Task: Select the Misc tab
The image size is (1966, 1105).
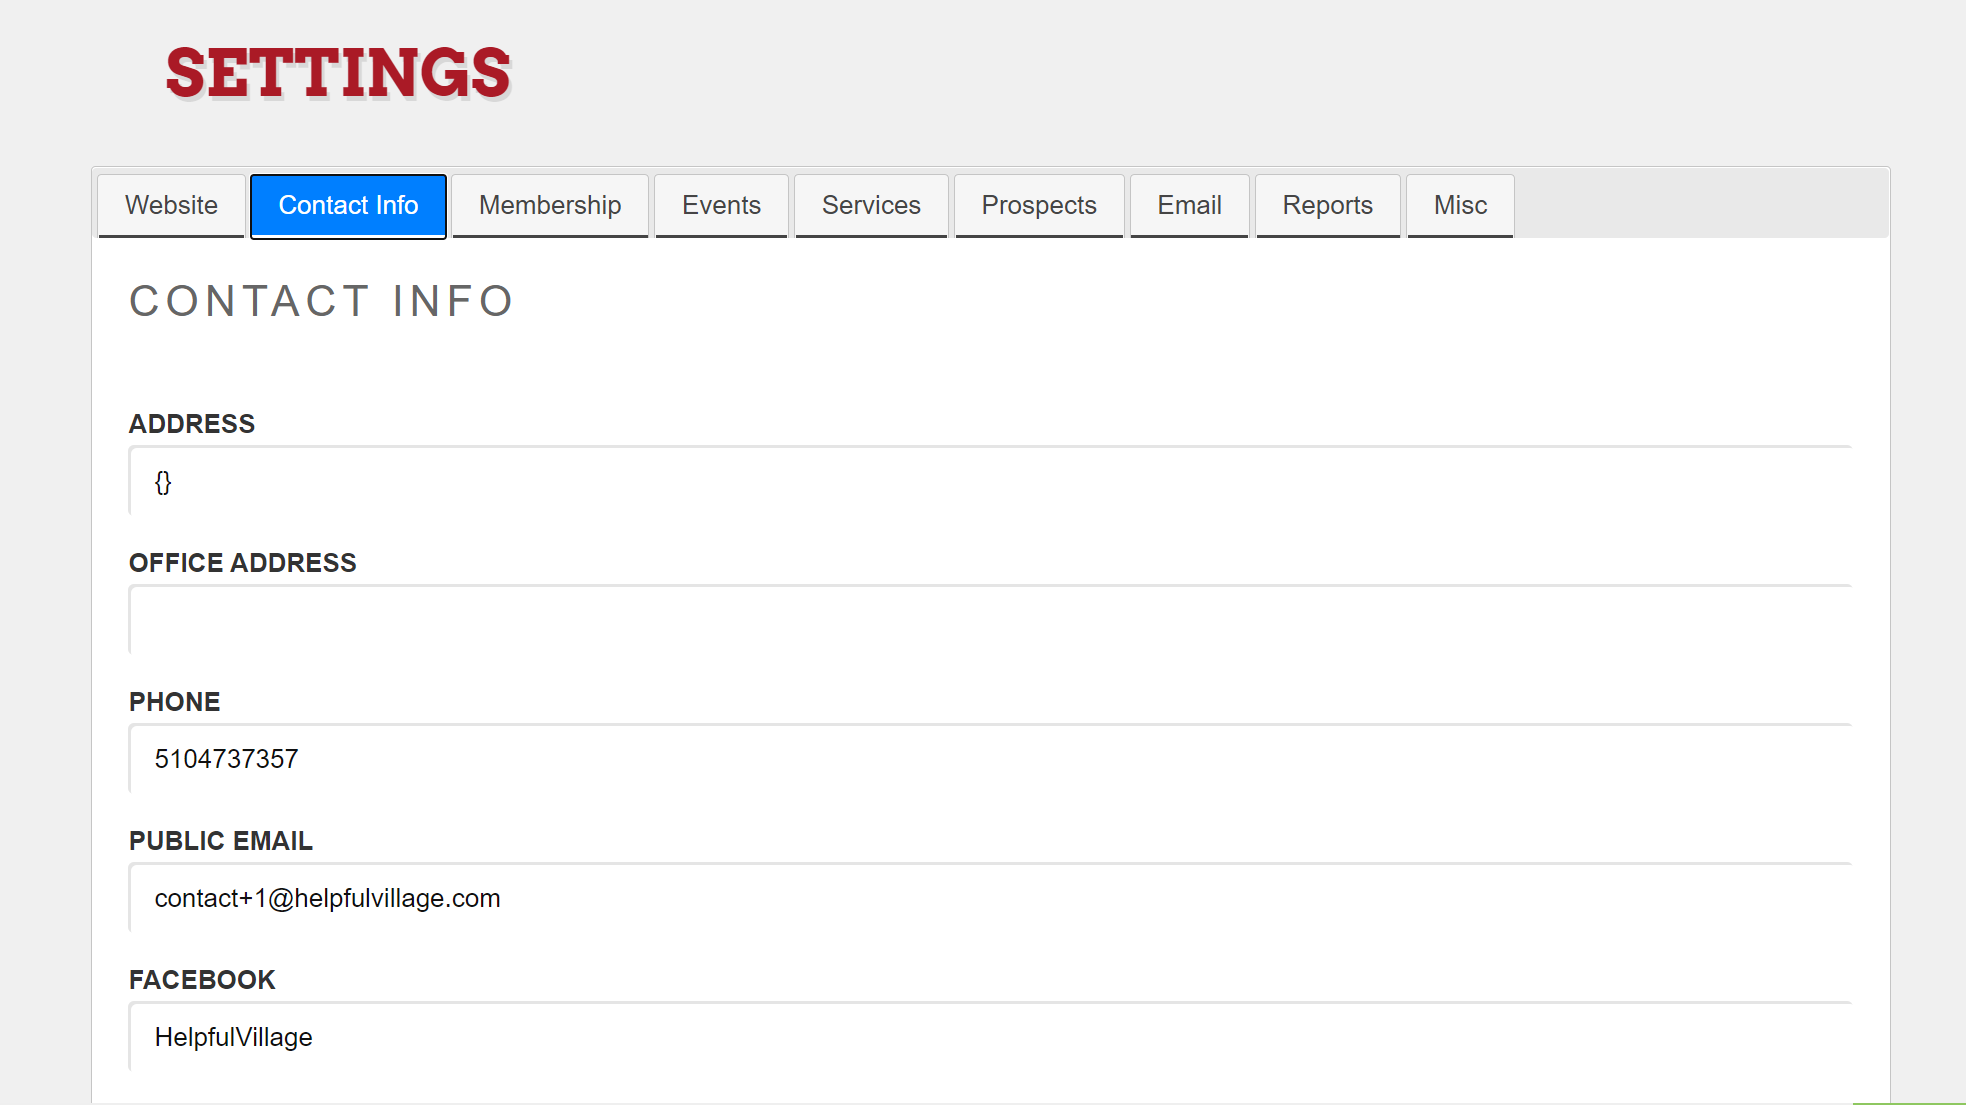Action: point(1460,205)
